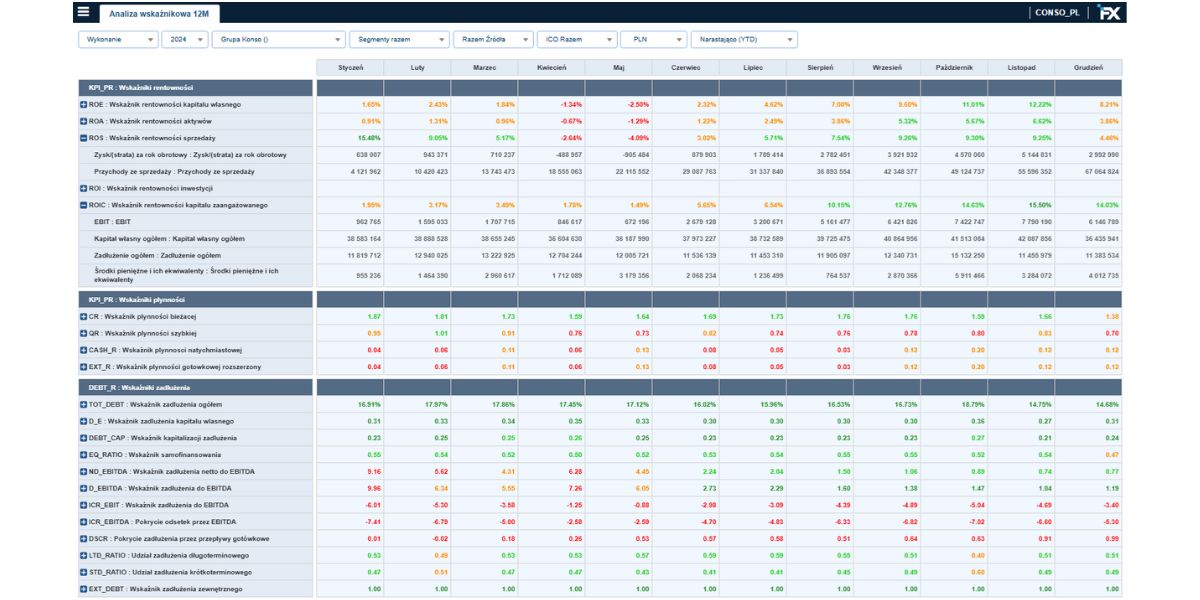Click ROE April value -1.34%
Viewport: 1200px width, 600px height.
(x=570, y=104)
